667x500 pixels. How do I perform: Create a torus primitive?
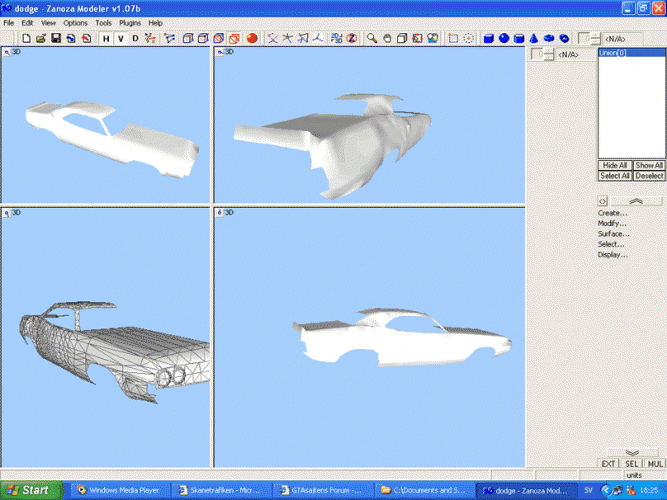pos(549,38)
